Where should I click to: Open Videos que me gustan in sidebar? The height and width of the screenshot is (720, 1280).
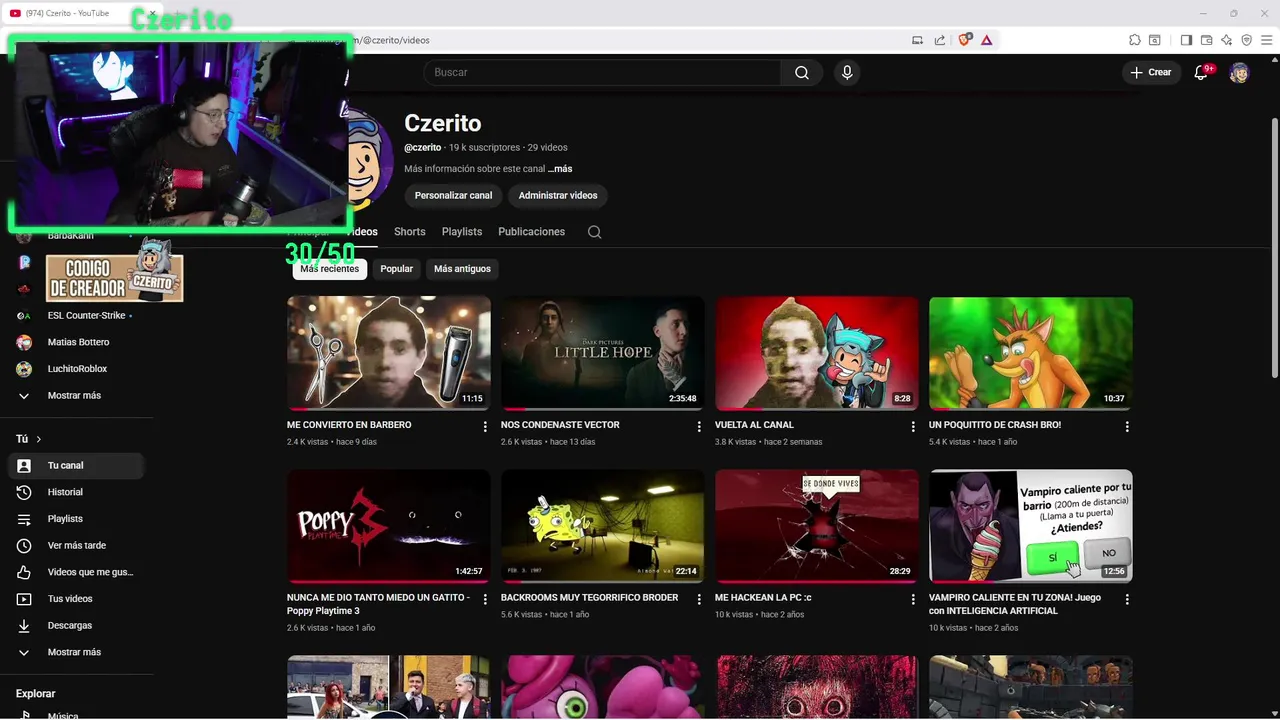click(76, 572)
